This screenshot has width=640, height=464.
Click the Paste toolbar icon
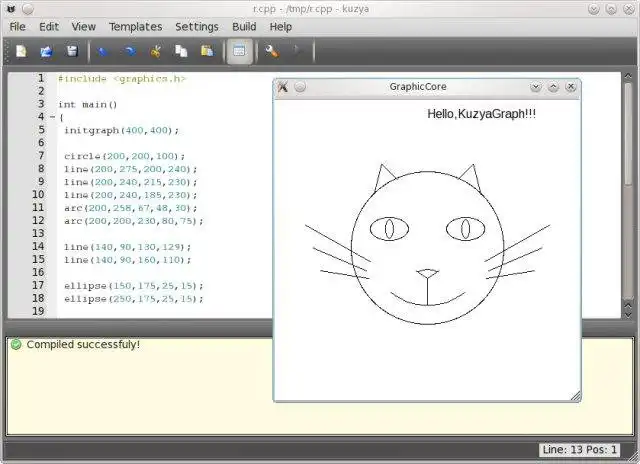pyautogui.click(x=207, y=51)
